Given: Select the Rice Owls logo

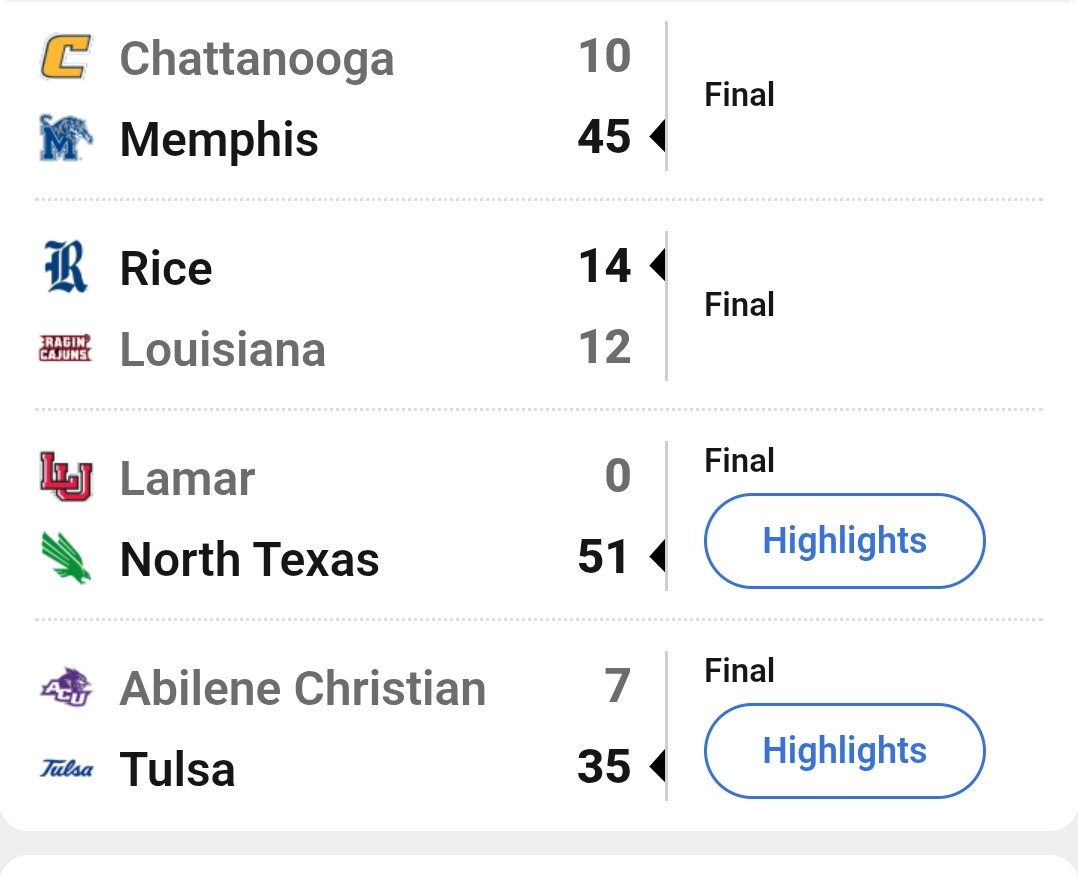Looking at the screenshot, I should point(66,268).
